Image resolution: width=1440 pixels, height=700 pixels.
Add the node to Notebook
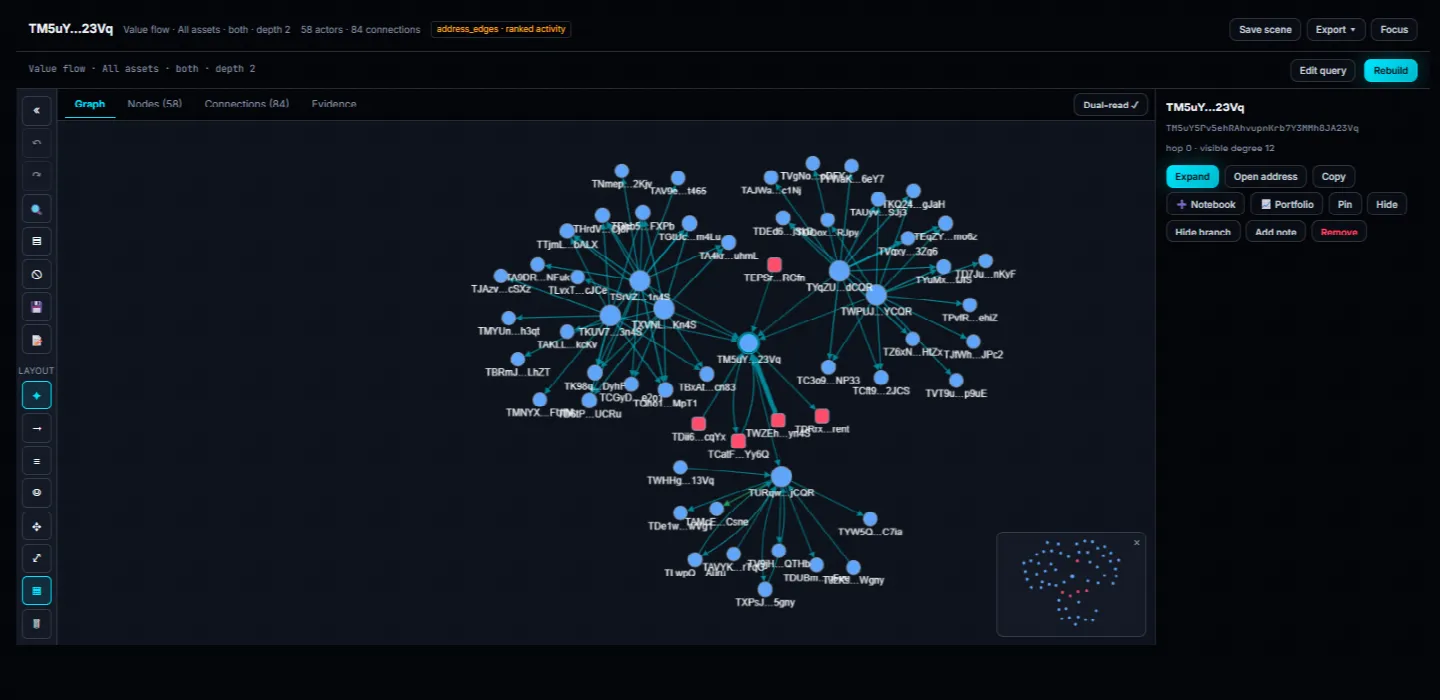[x=1205, y=204]
